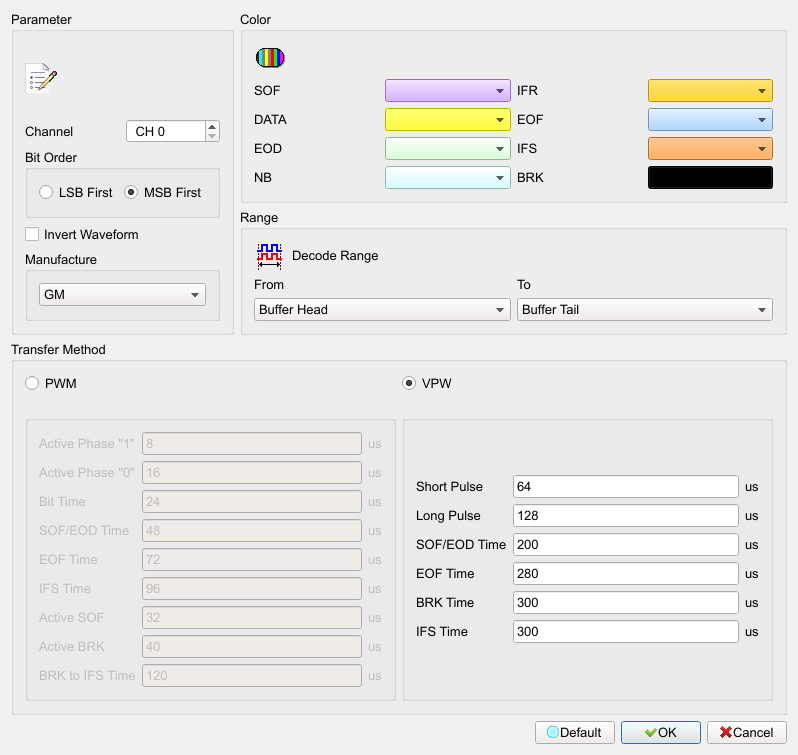Click the Active SOF field
The height and width of the screenshot is (755, 798).
tap(252, 618)
